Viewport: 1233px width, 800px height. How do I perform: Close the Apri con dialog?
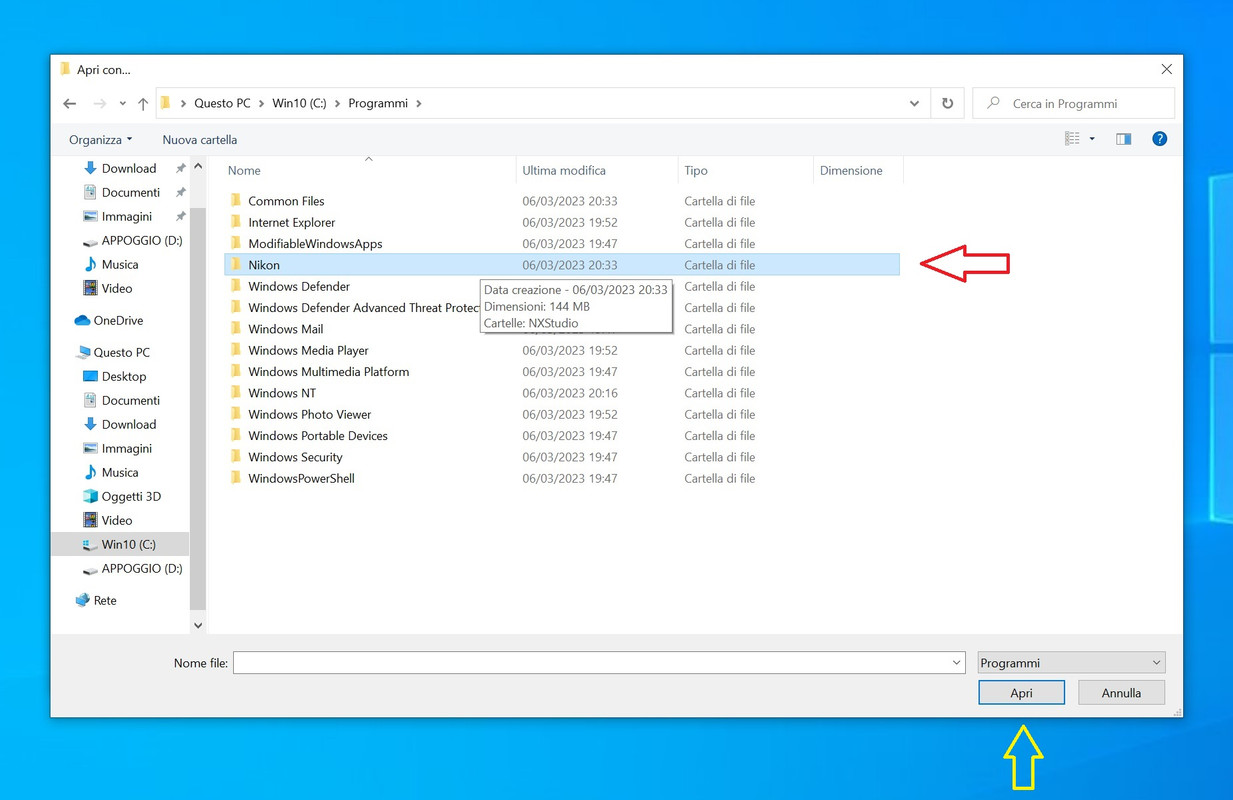click(1166, 70)
